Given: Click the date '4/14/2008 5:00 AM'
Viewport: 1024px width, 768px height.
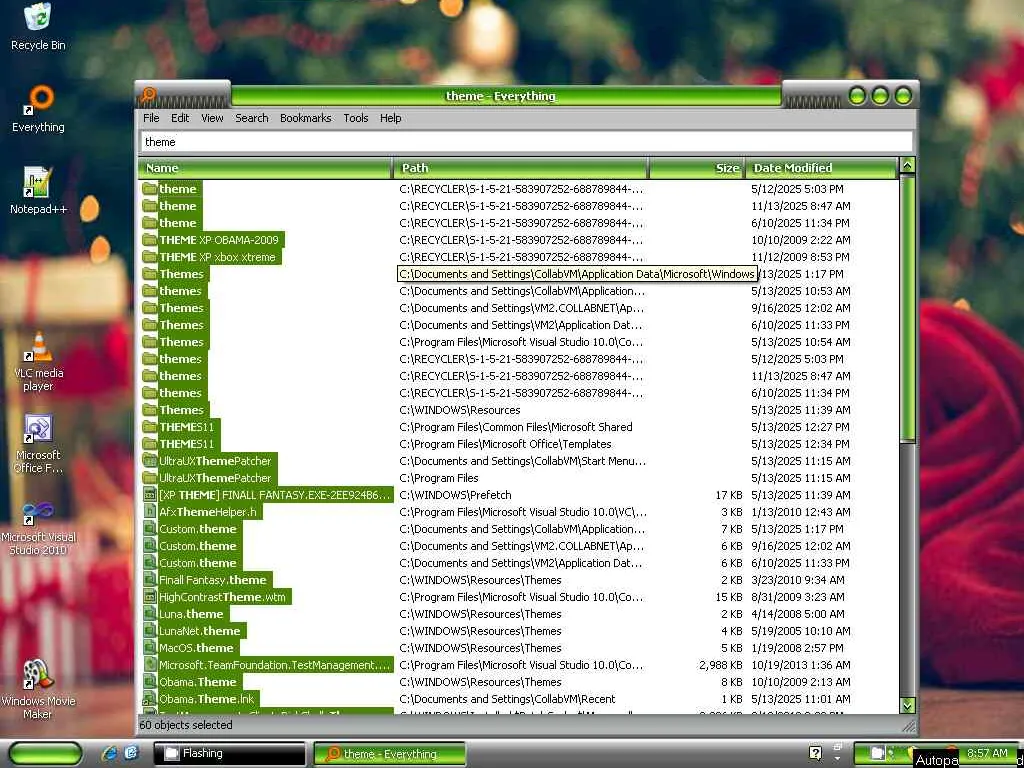Looking at the screenshot, I should [x=797, y=613].
